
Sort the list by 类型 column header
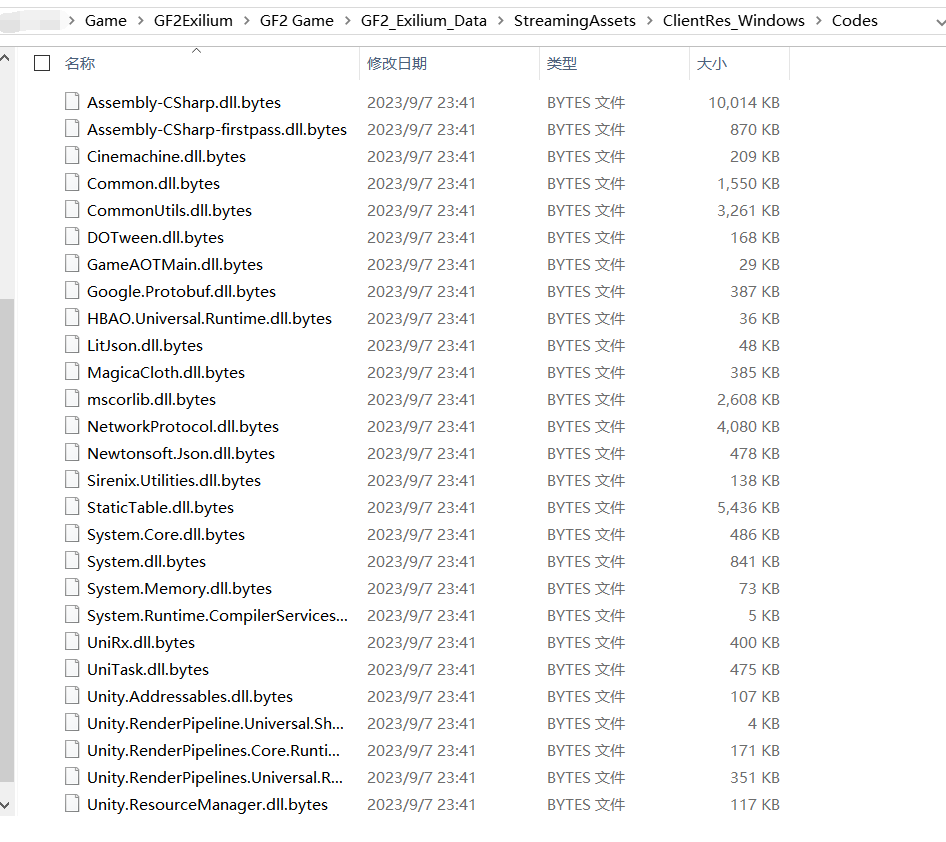(x=562, y=63)
